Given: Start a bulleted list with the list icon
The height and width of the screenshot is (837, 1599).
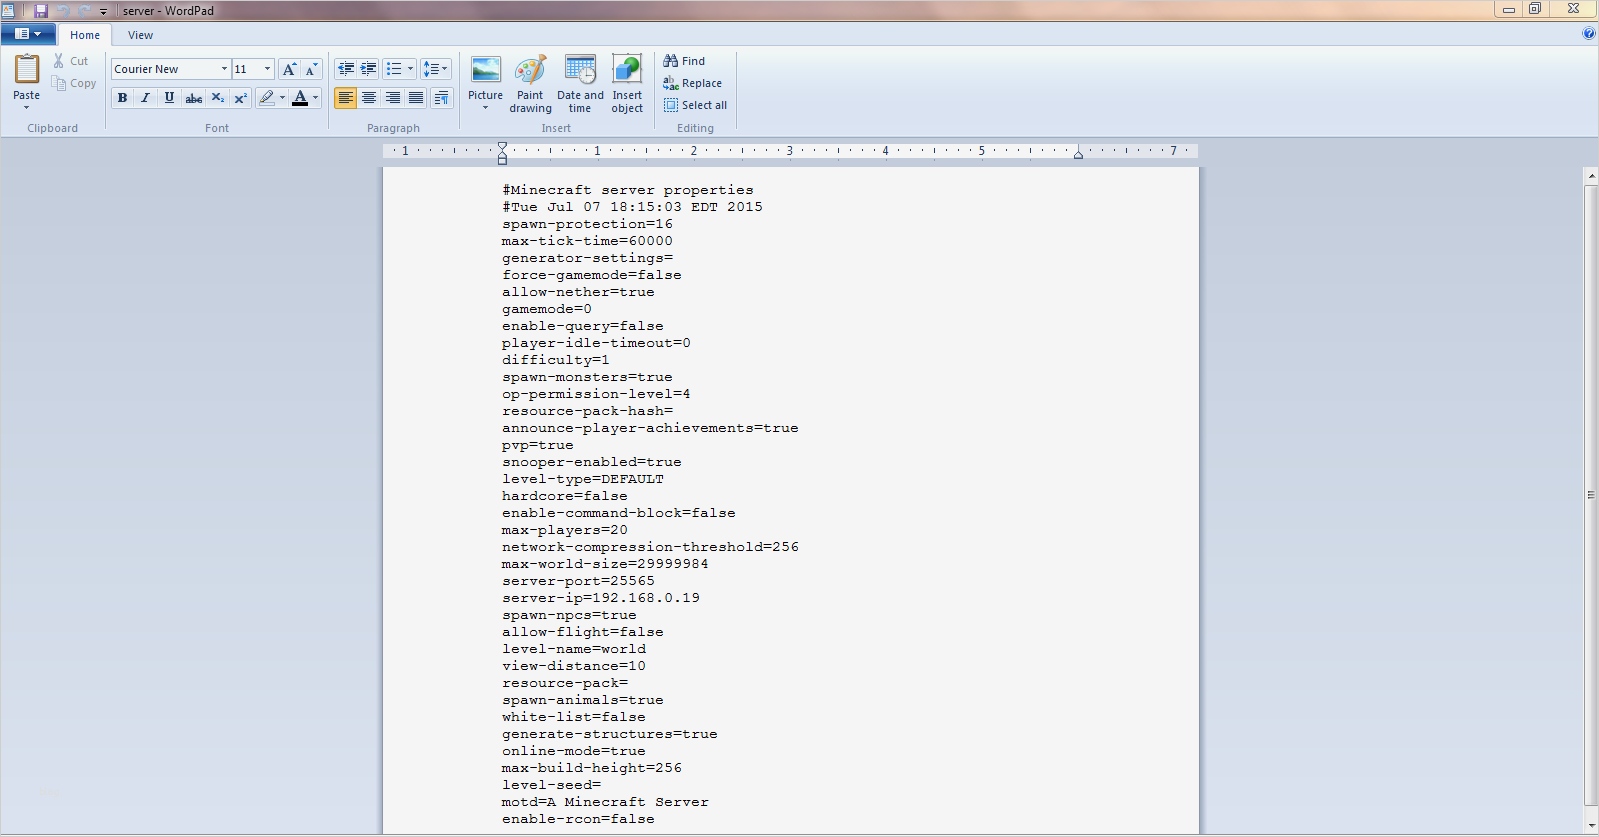Looking at the screenshot, I should tap(394, 69).
